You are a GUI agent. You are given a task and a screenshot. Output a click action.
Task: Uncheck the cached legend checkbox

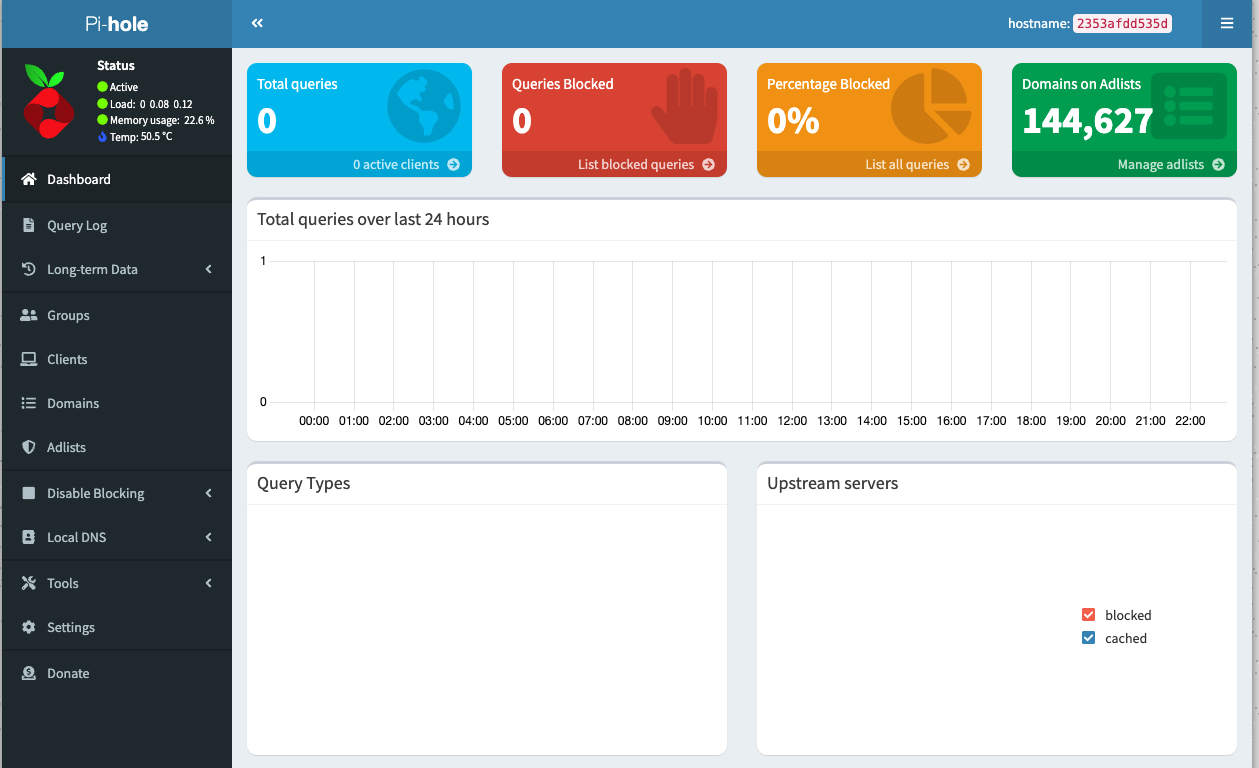coord(1089,638)
